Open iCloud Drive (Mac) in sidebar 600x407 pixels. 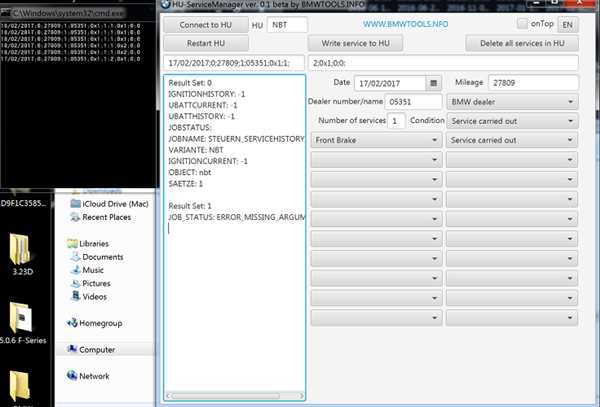click(x=113, y=203)
